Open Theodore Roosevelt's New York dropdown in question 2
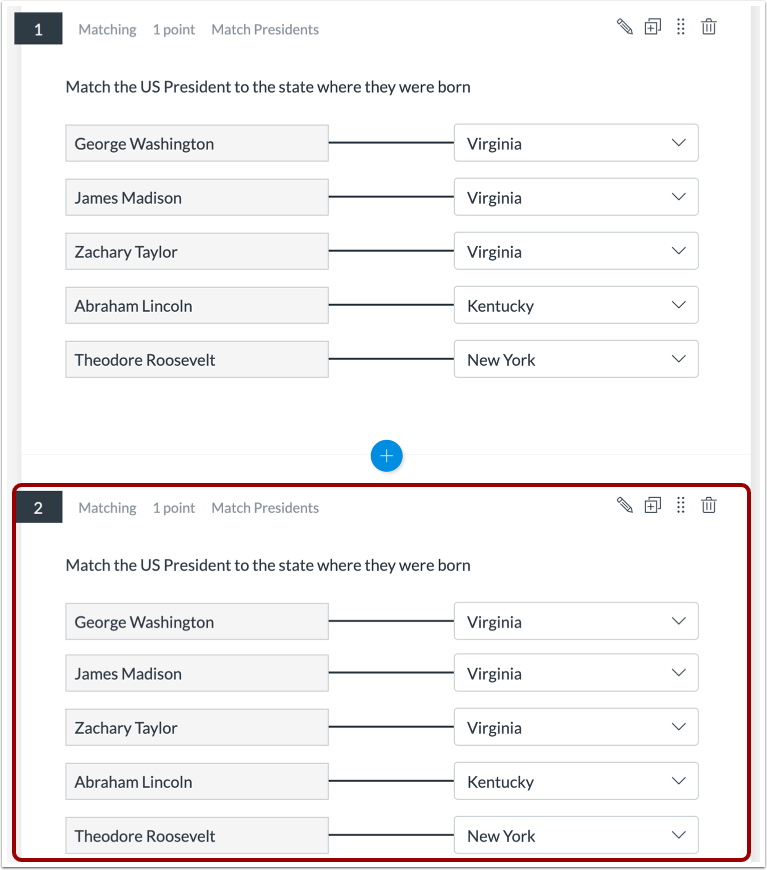The image size is (767, 870). coord(576,835)
